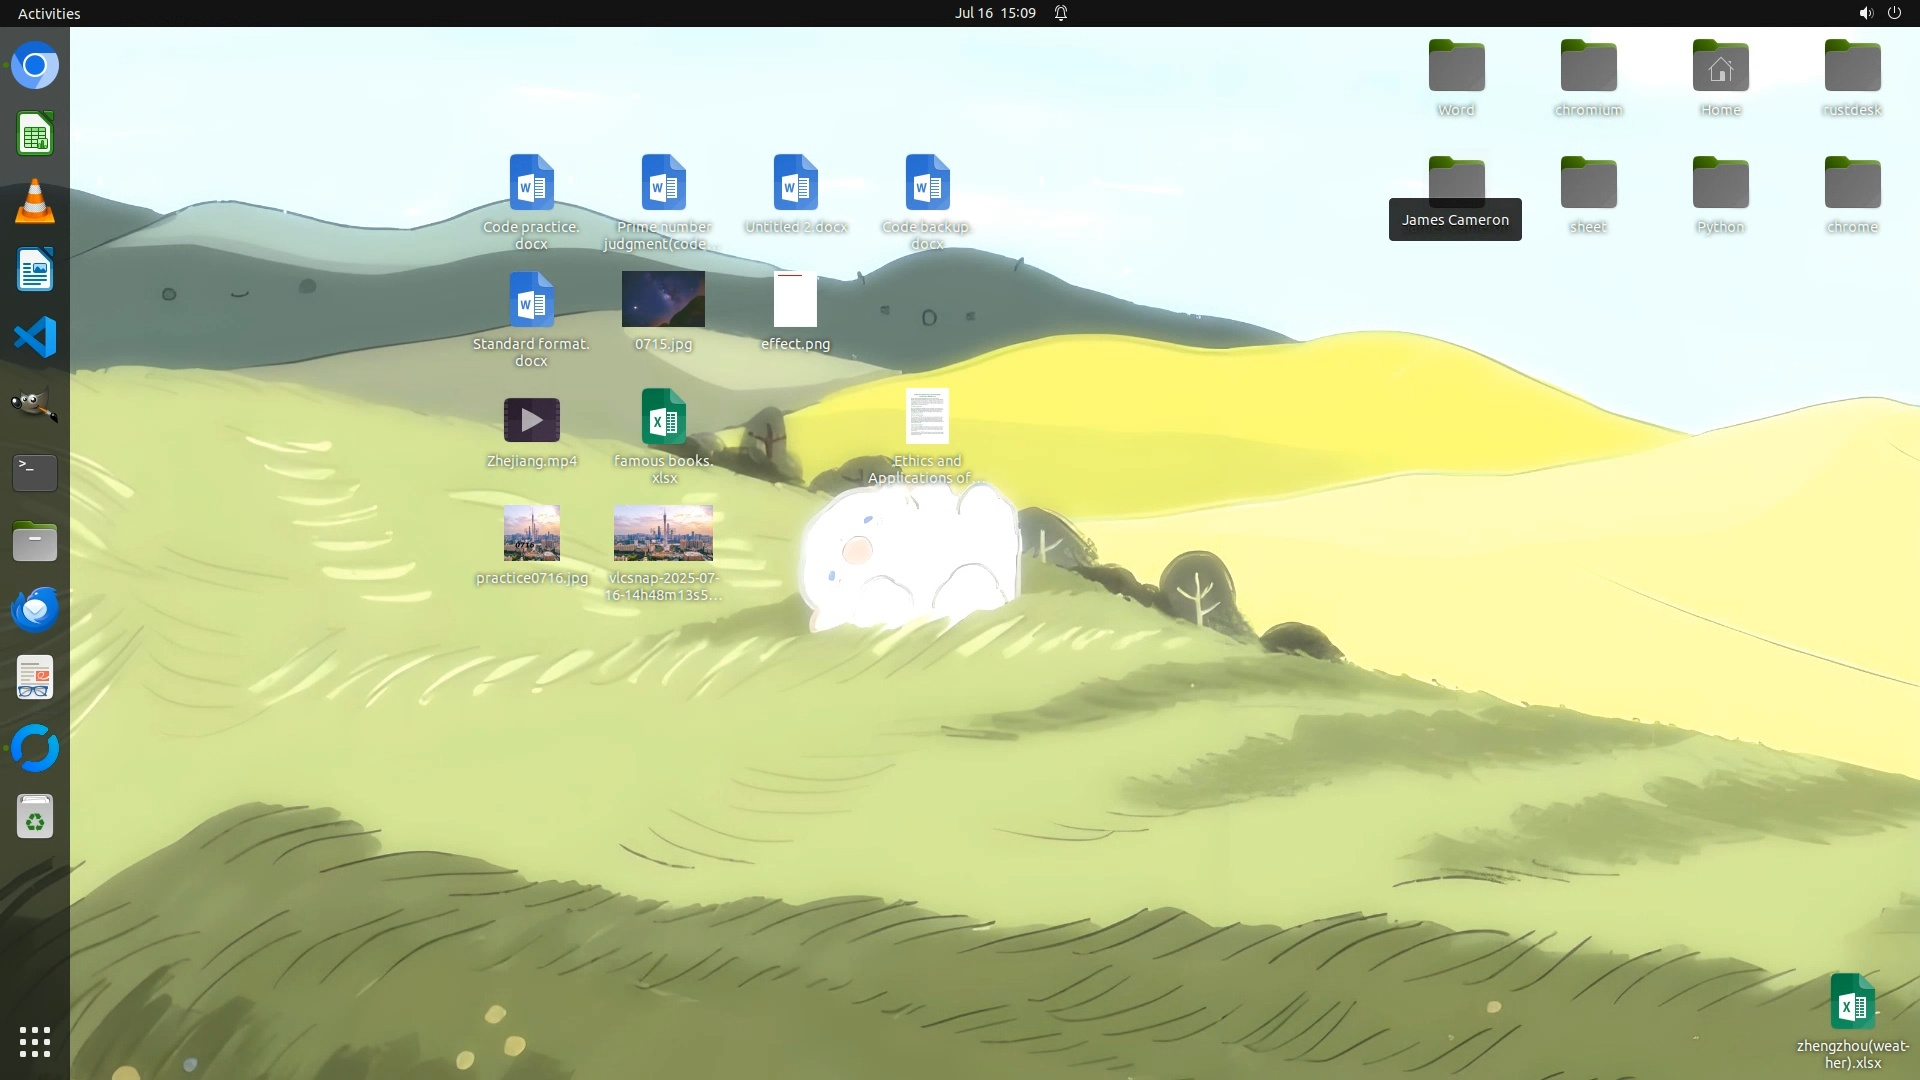This screenshot has height=1080, width=1920.
Task: Select the famous books.xlsx file
Action: [663, 417]
